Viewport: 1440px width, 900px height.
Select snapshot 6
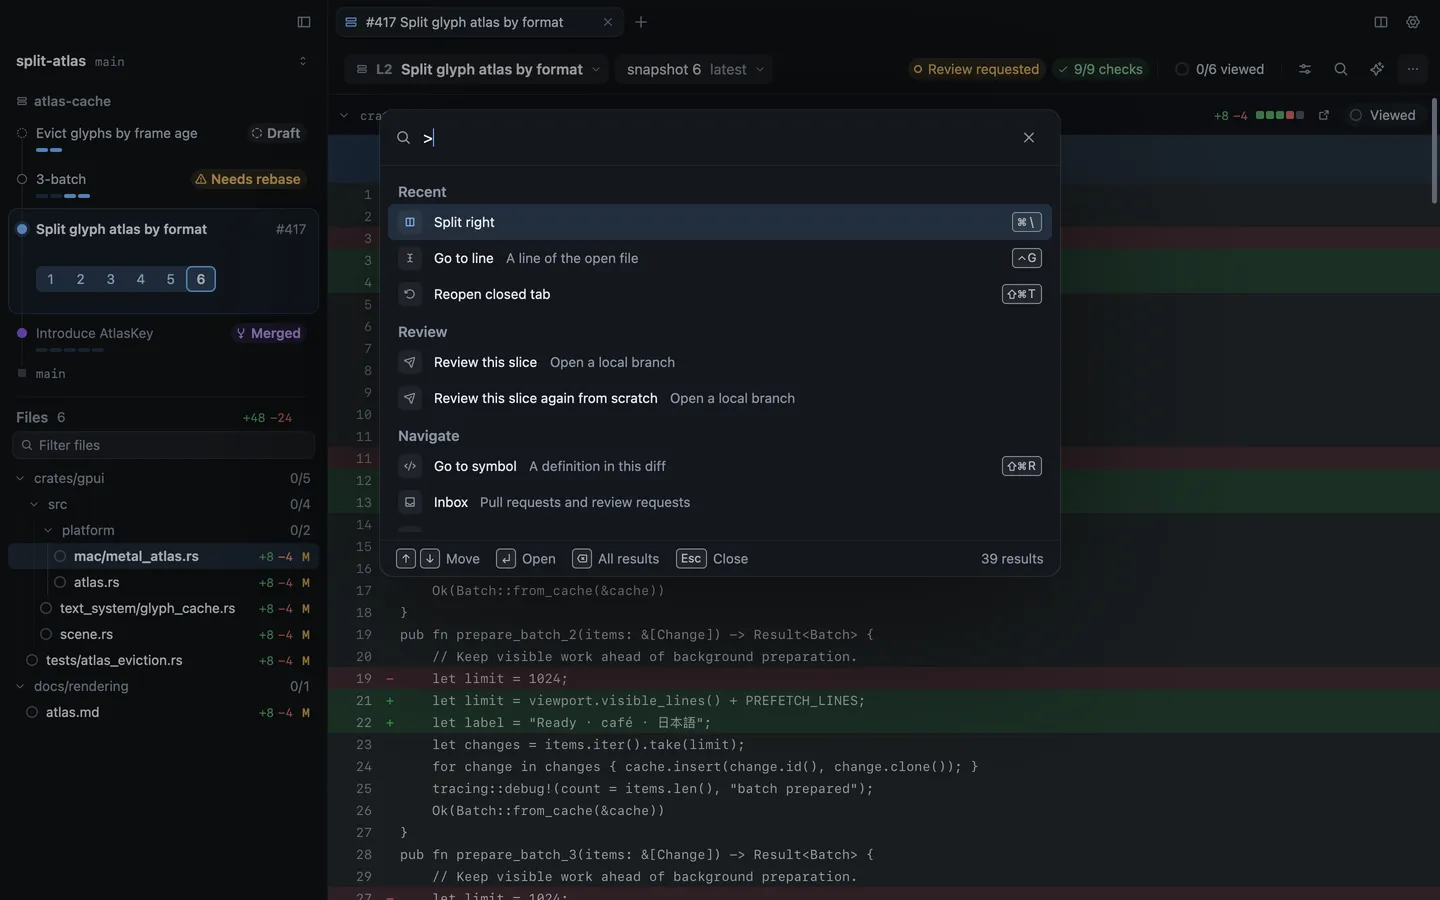[x=201, y=279]
